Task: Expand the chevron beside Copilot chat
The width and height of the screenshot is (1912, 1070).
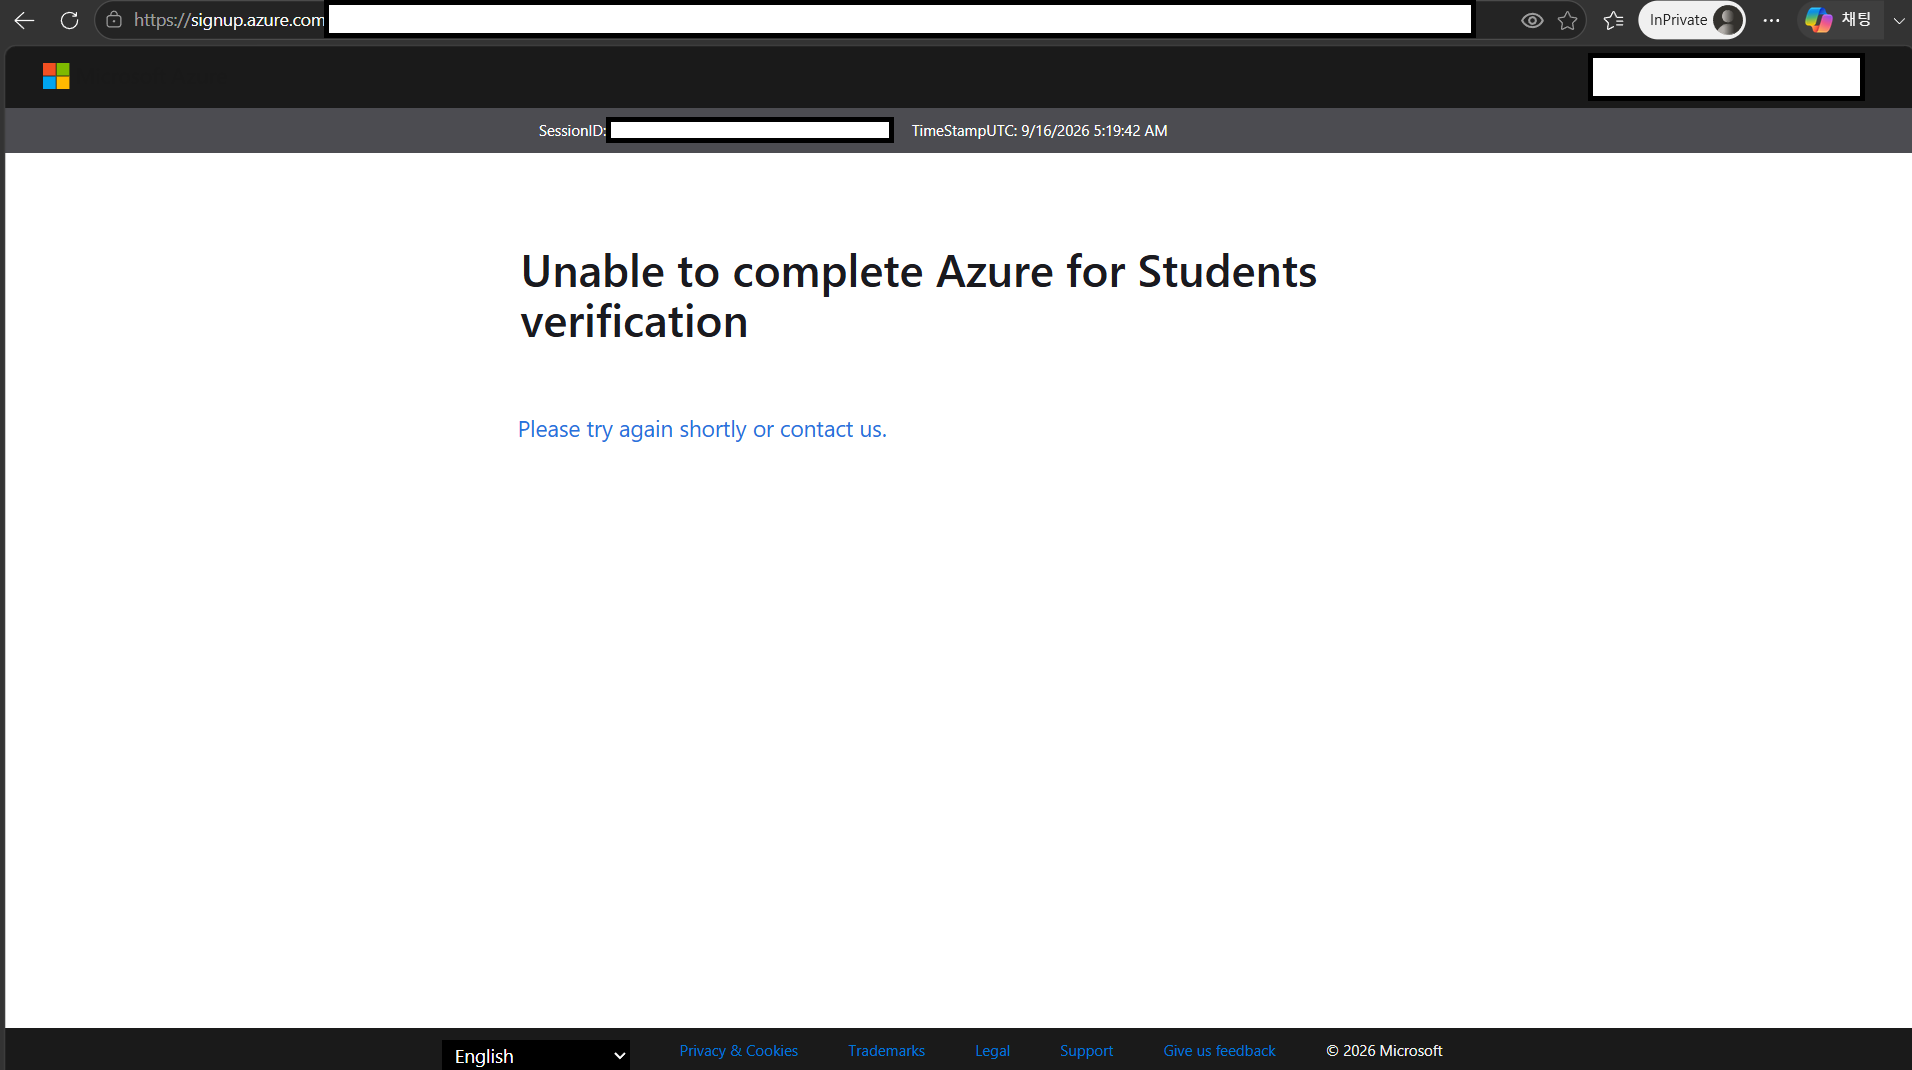Action: coord(1898,20)
